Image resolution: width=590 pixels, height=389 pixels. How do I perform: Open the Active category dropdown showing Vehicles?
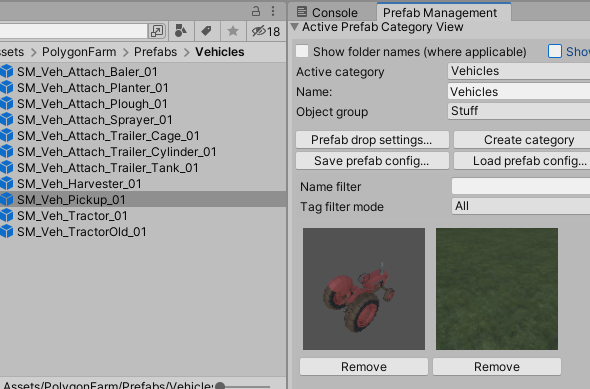click(x=519, y=71)
